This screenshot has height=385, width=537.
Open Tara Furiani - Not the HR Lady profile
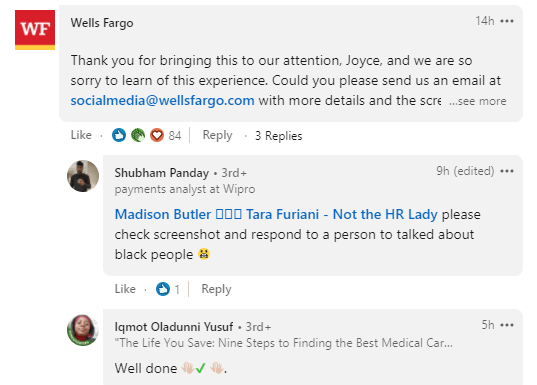[342, 214]
